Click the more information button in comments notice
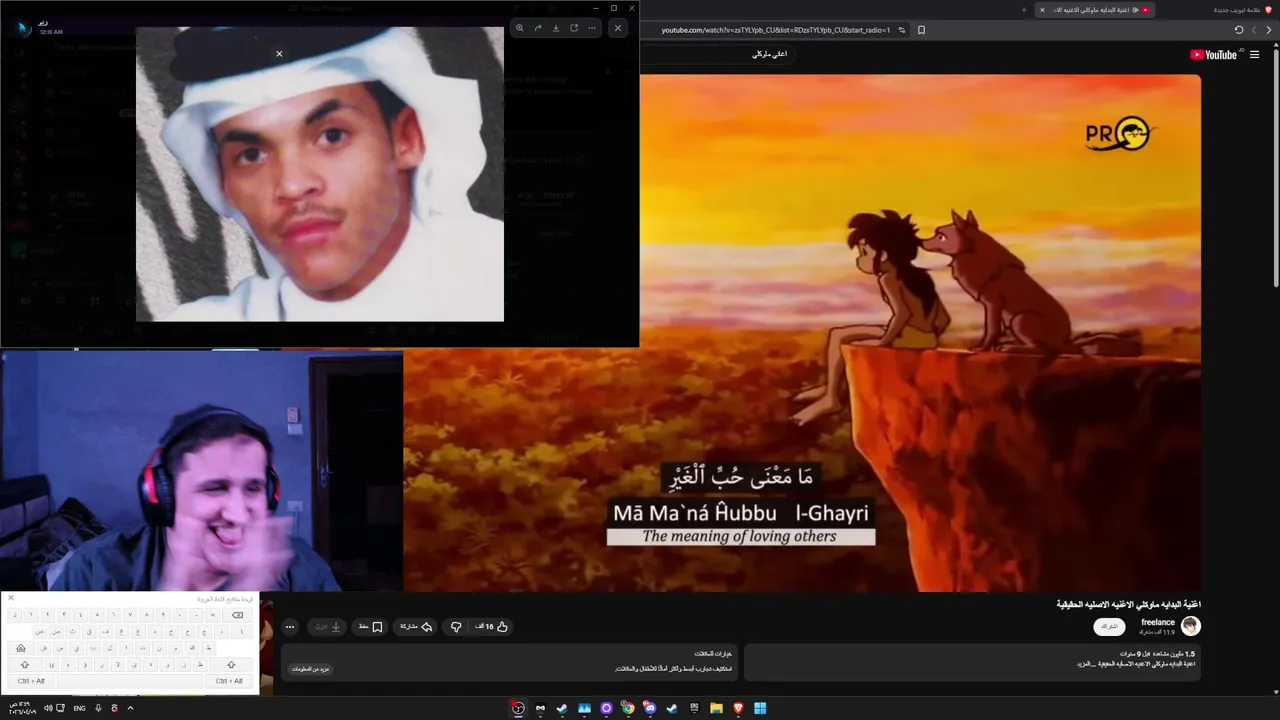The height and width of the screenshot is (720, 1280). point(308,668)
